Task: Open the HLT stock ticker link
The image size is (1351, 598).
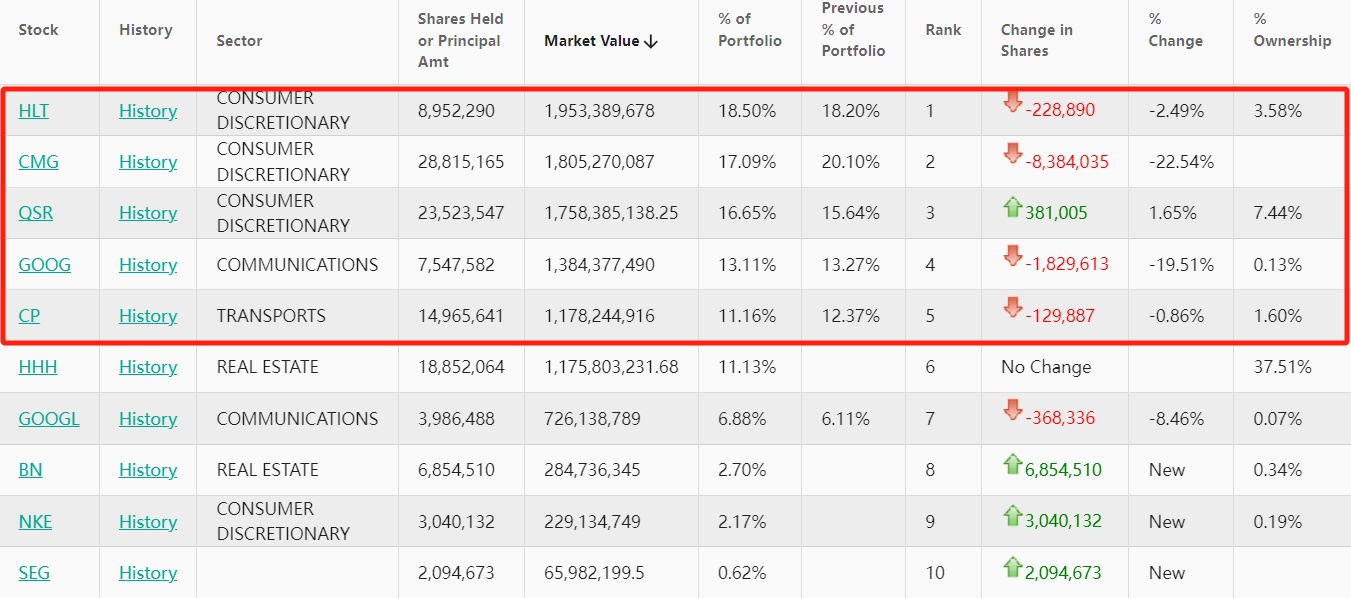Action: pos(33,111)
